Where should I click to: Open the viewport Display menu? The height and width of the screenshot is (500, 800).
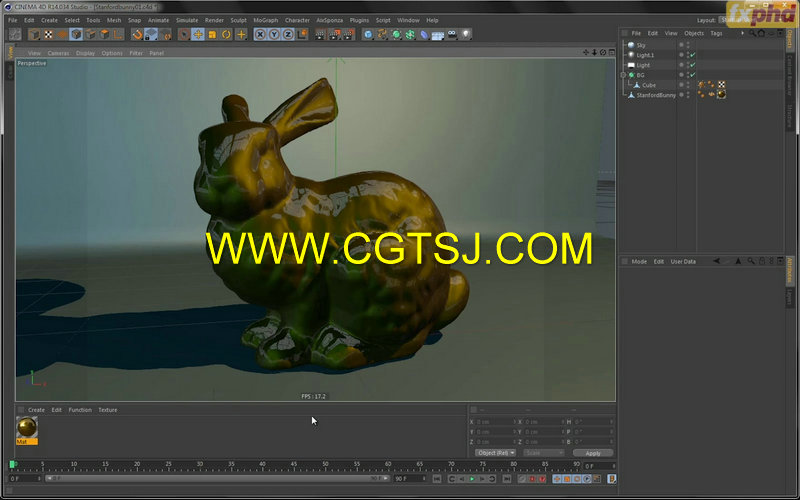pyautogui.click(x=85, y=53)
